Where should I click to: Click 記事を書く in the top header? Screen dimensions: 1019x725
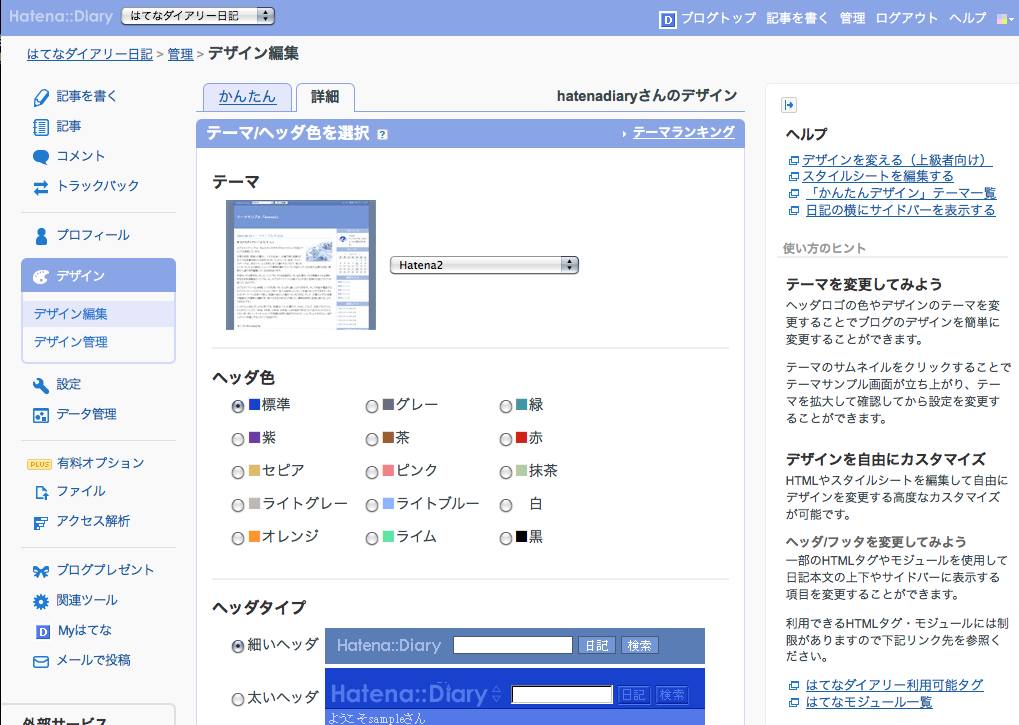pos(797,18)
